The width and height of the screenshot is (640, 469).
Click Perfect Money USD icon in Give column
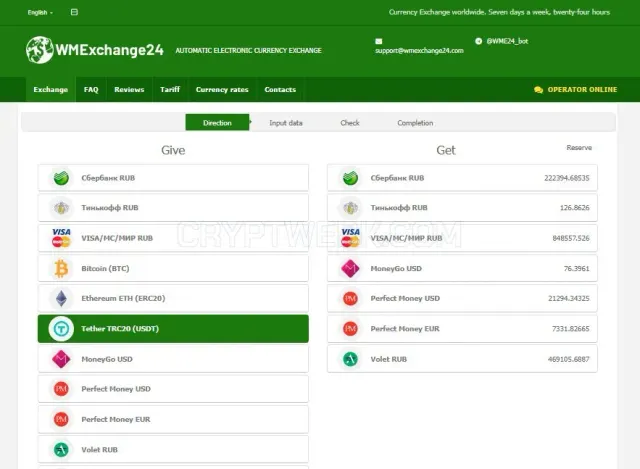point(61,389)
